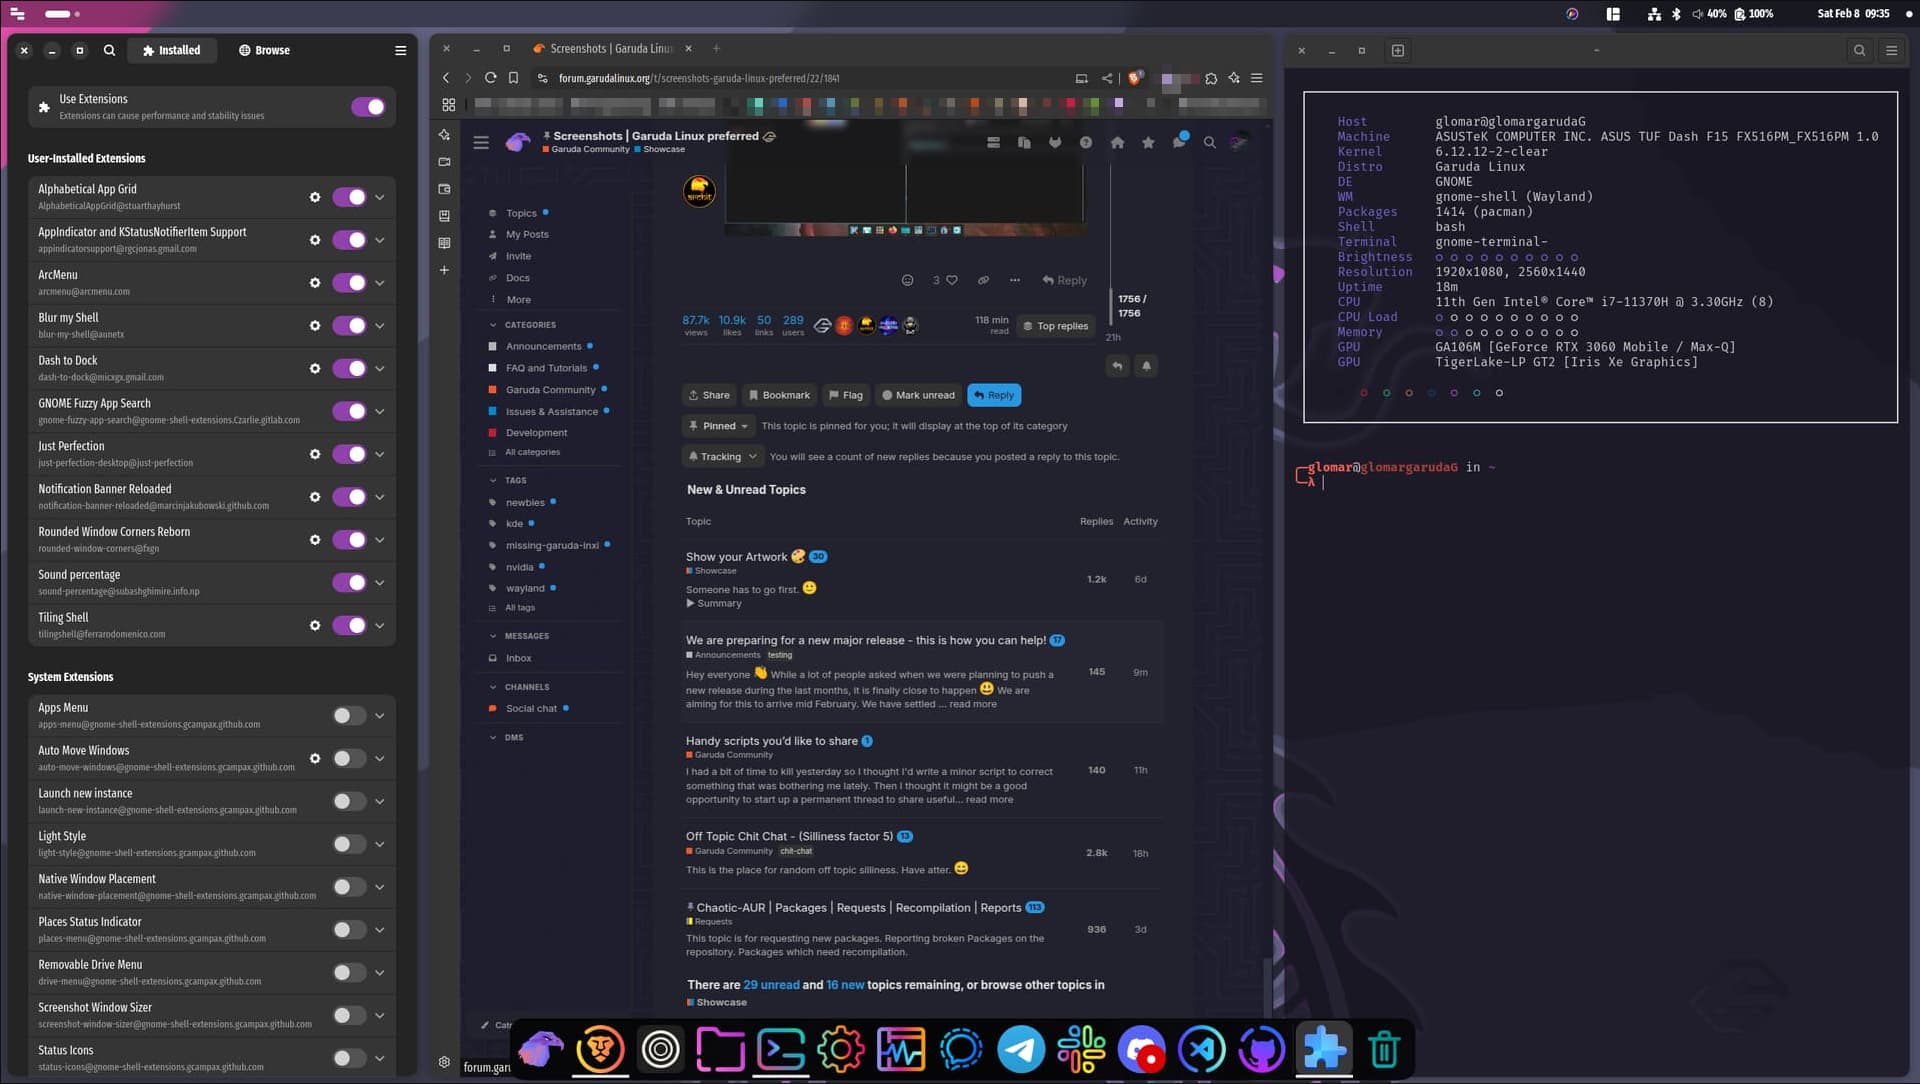Open settings gear for Tiling Shell

[x=315, y=625]
